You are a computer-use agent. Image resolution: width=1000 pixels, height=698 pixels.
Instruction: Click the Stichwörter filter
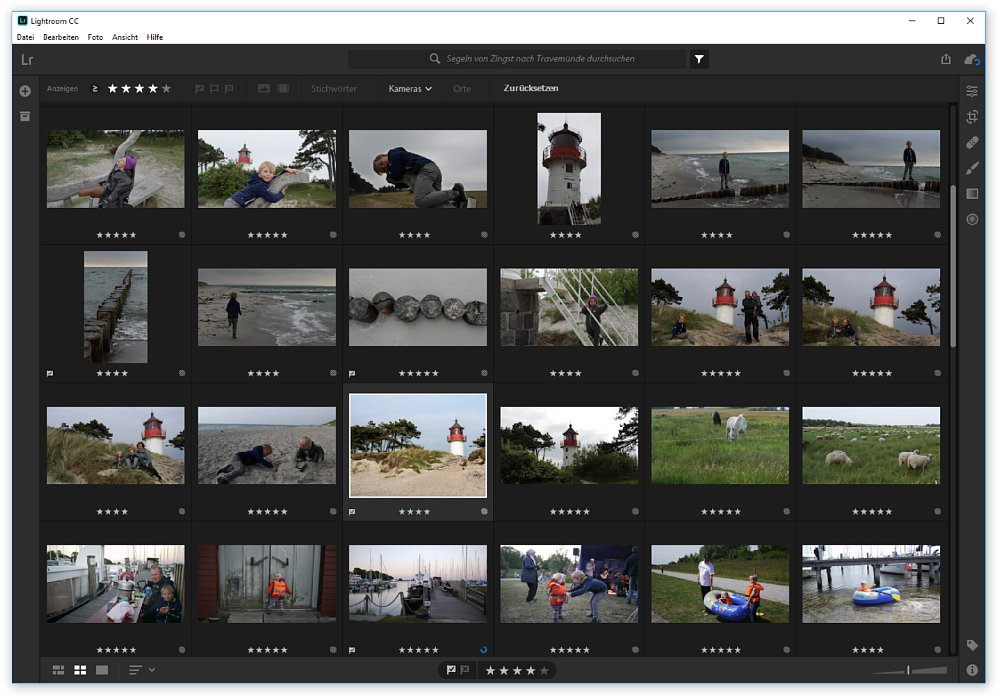click(x=334, y=89)
